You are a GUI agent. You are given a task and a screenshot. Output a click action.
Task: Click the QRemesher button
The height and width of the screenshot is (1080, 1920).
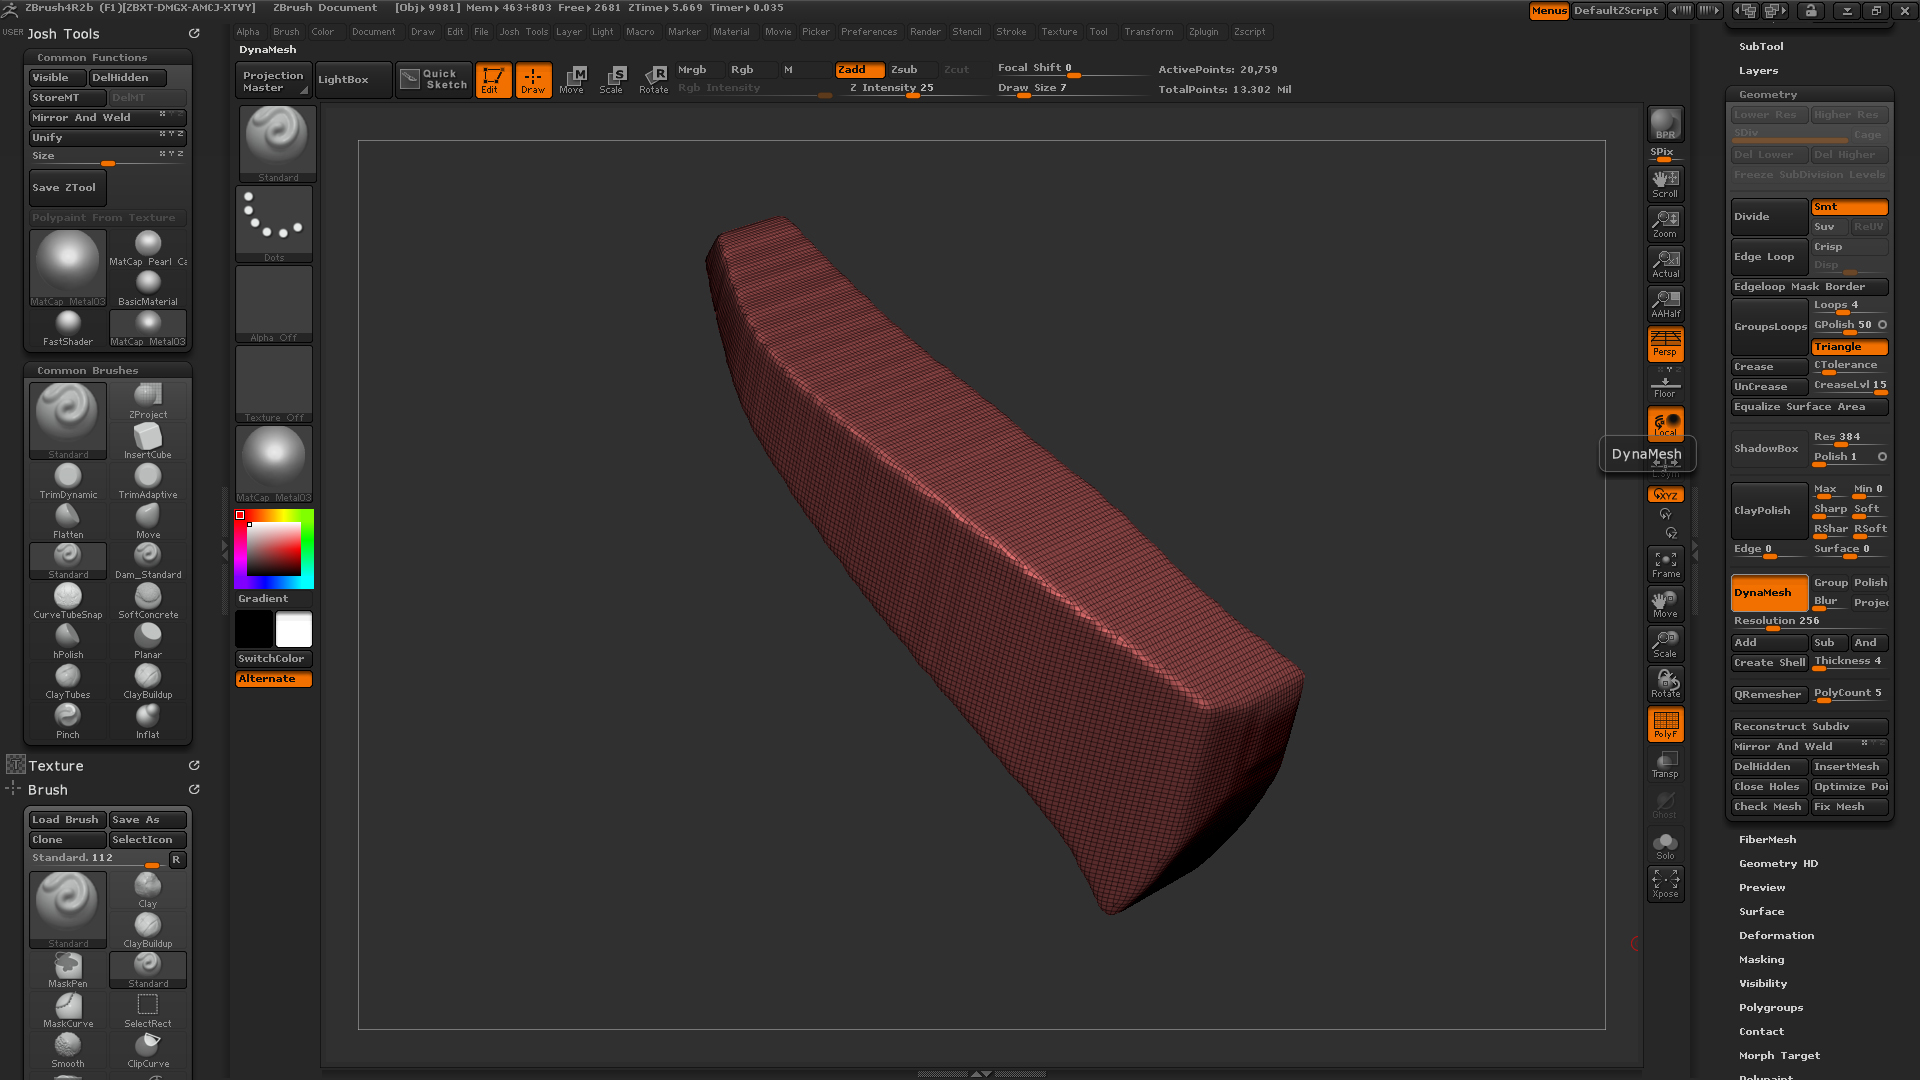pyautogui.click(x=1769, y=695)
